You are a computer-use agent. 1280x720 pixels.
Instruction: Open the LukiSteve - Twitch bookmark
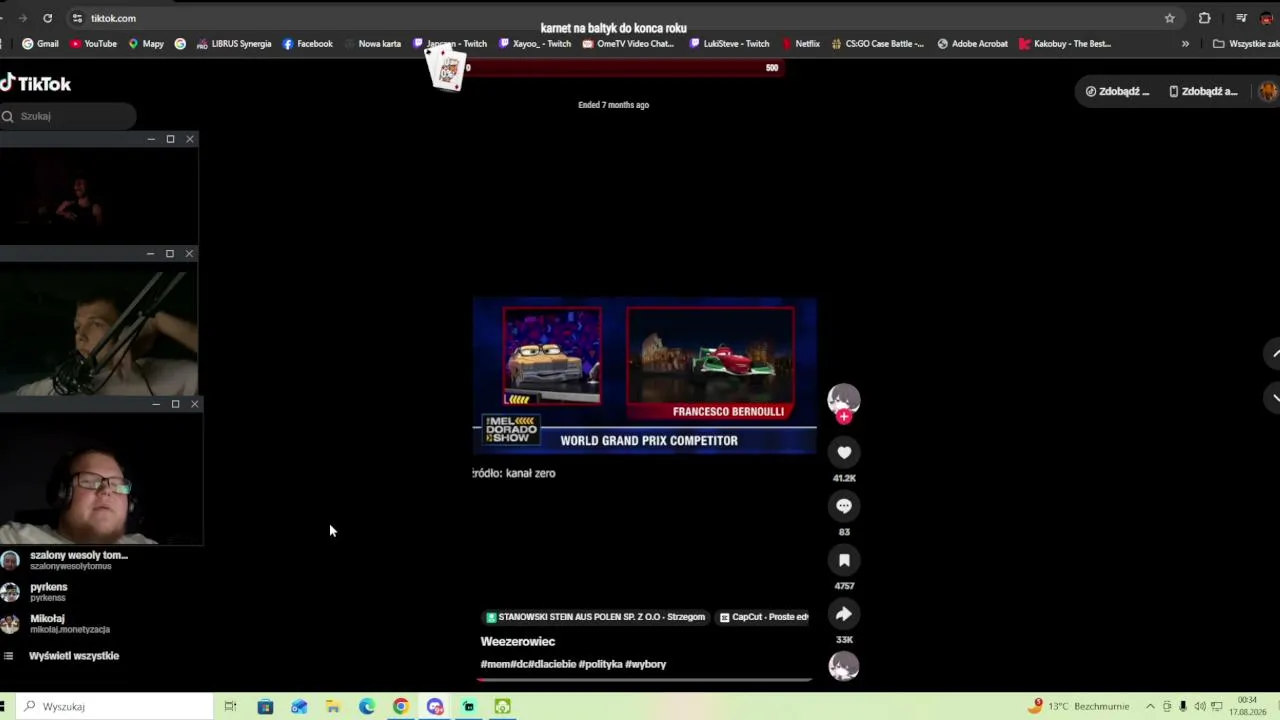tap(729, 44)
